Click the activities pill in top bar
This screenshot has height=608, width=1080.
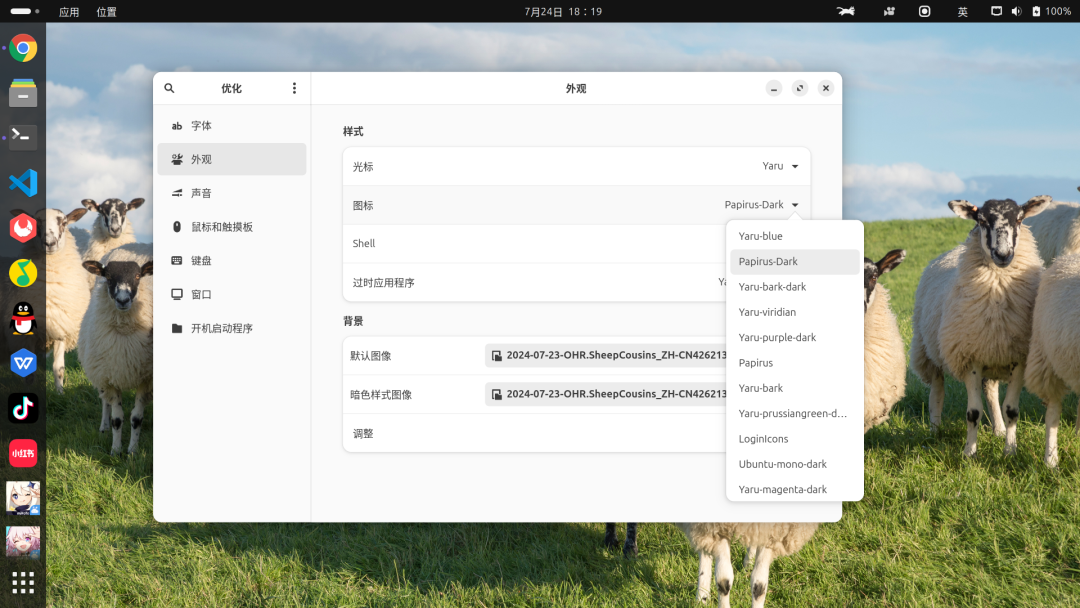click(25, 11)
